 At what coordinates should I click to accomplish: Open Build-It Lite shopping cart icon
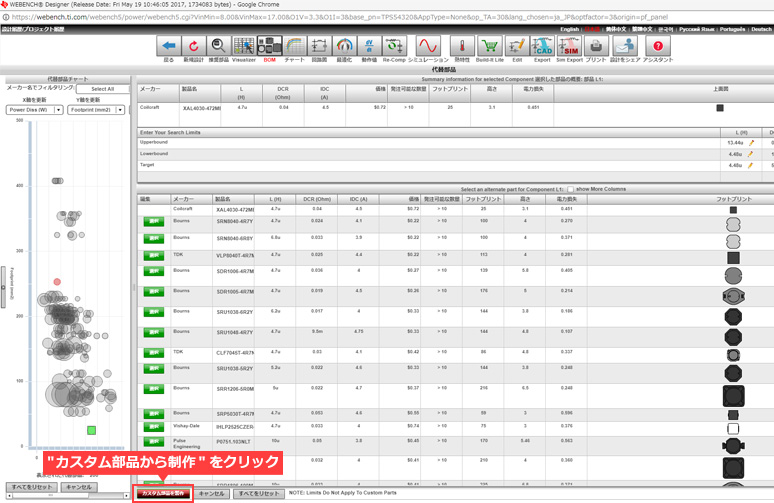click(x=490, y=46)
